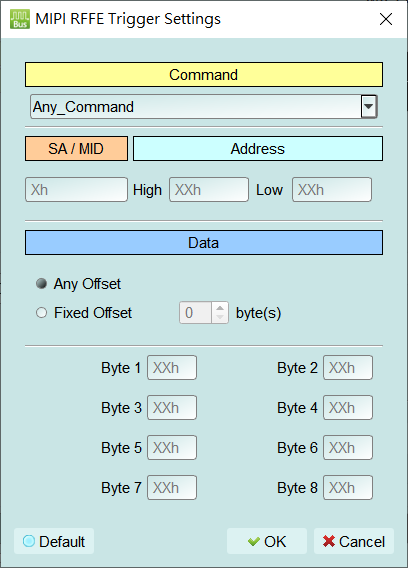
Task: Select the Fixed Offset radio button
Action: 41,312
